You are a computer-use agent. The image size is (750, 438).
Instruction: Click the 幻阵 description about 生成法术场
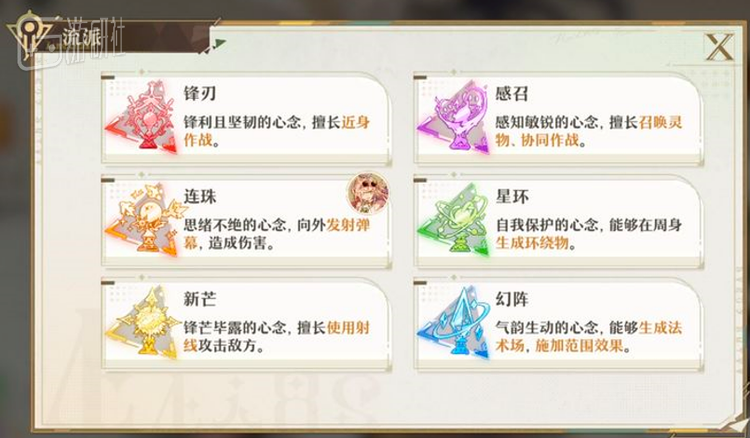point(589,337)
